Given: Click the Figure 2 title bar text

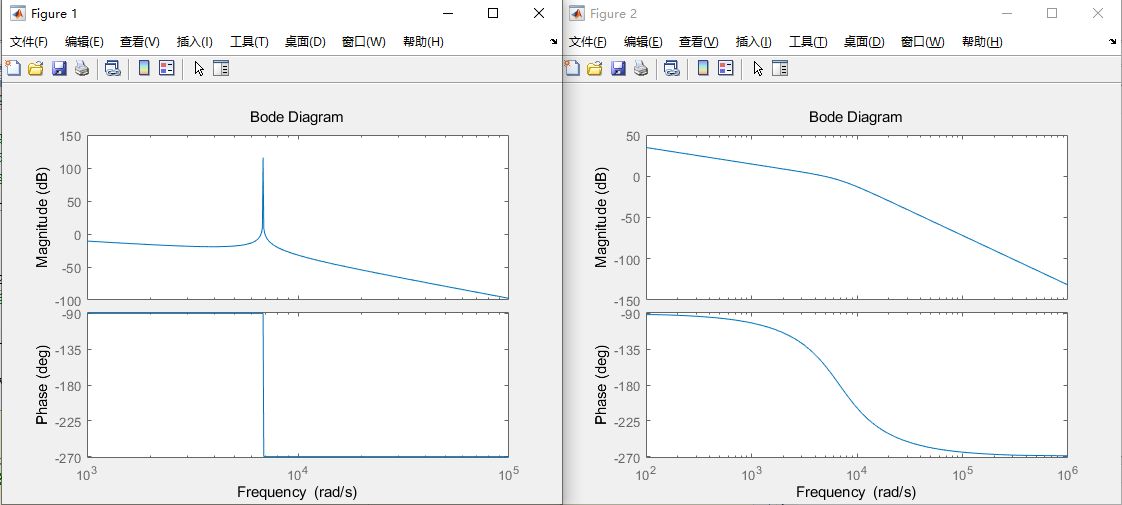Looking at the screenshot, I should [613, 14].
